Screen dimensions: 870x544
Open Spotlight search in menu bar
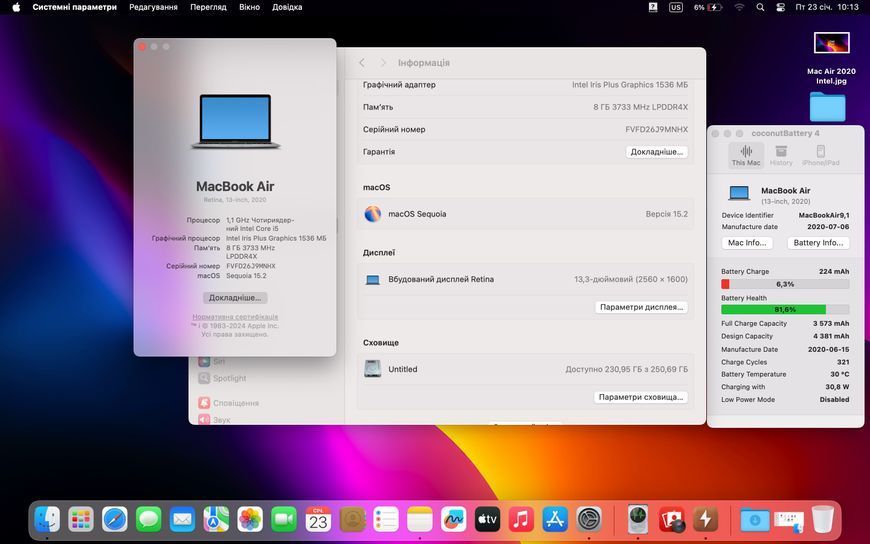coord(760,7)
